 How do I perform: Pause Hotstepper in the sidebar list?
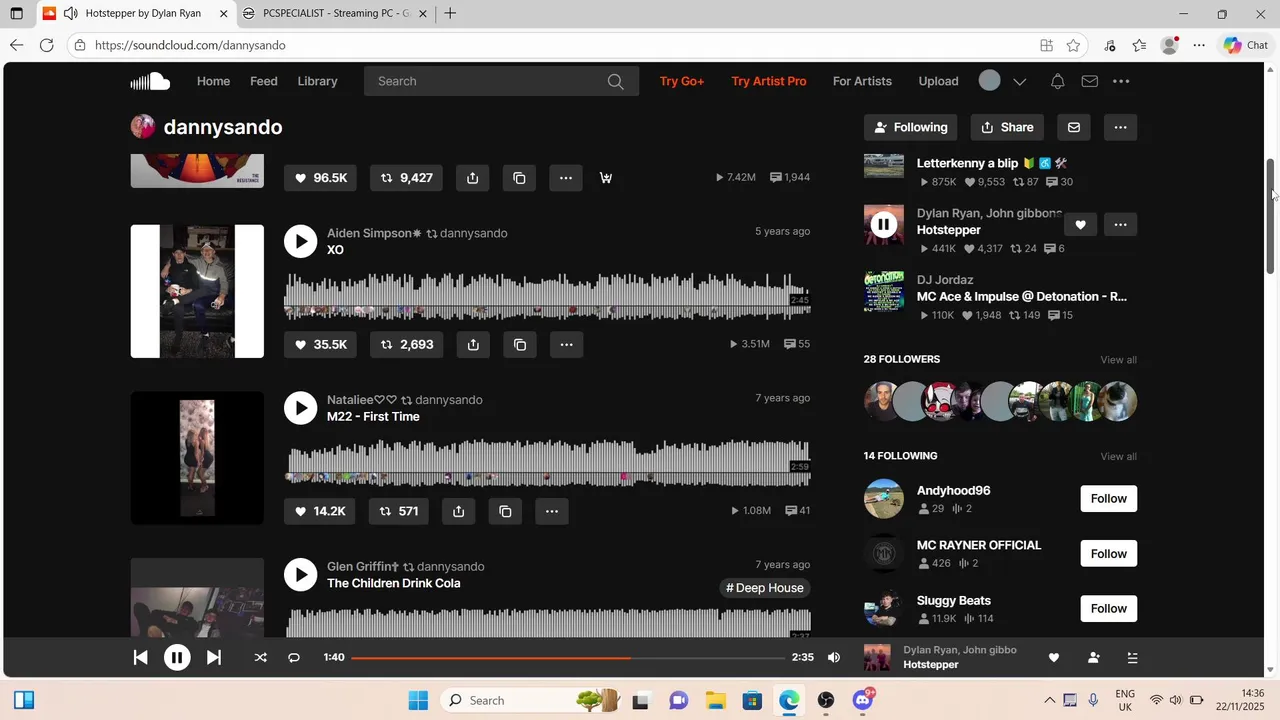(884, 225)
